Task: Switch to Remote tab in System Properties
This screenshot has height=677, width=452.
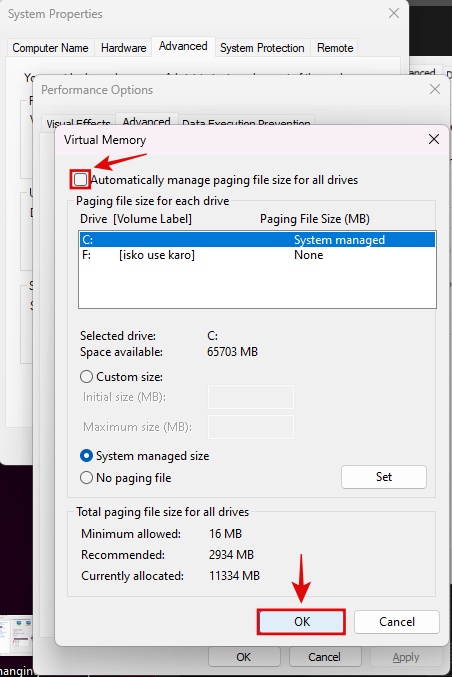Action: point(335,48)
